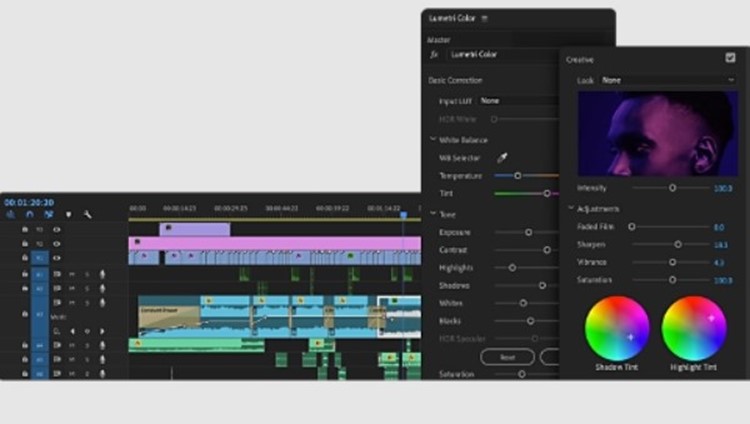Toggle sync lock icon on audio track A2

pos(57,289)
